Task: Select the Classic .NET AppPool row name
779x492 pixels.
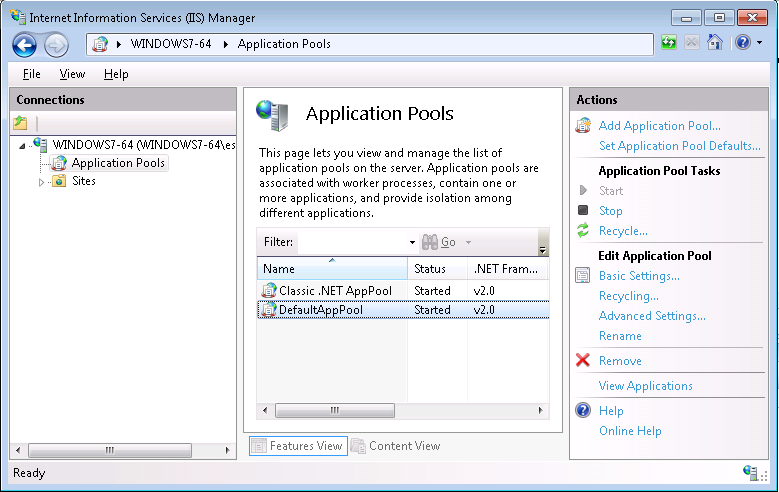Action: click(x=335, y=291)
